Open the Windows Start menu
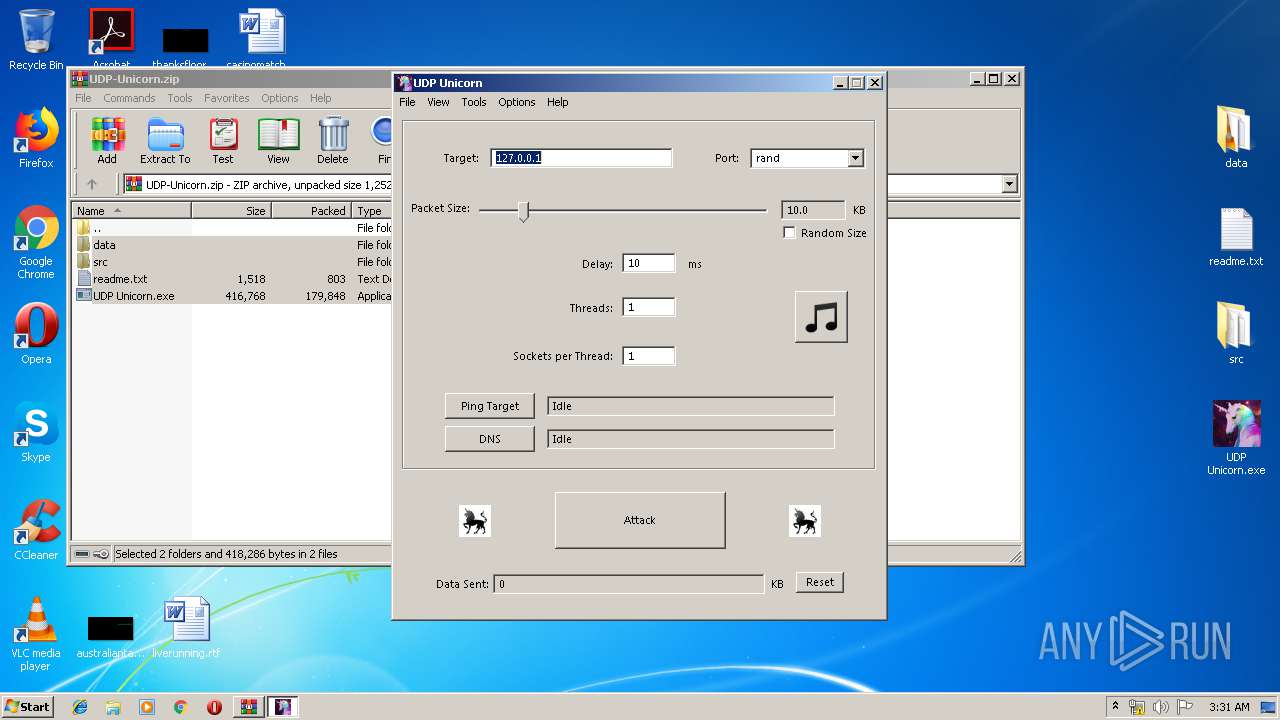 (28, 707)
